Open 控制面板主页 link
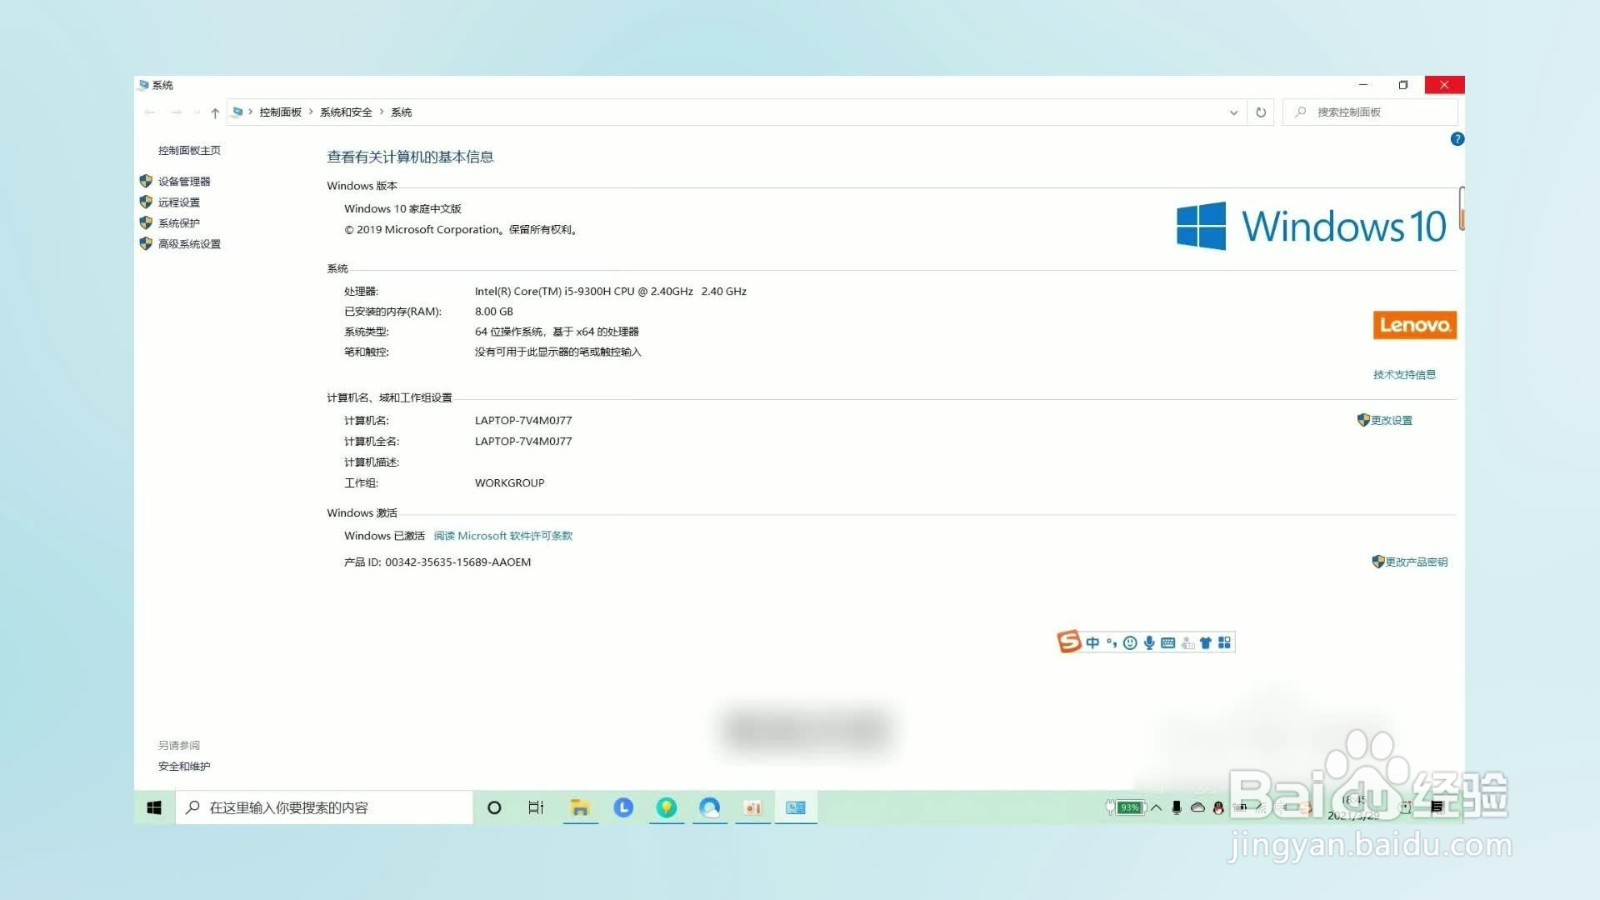The image size is (1600, 900). point(189,151)
